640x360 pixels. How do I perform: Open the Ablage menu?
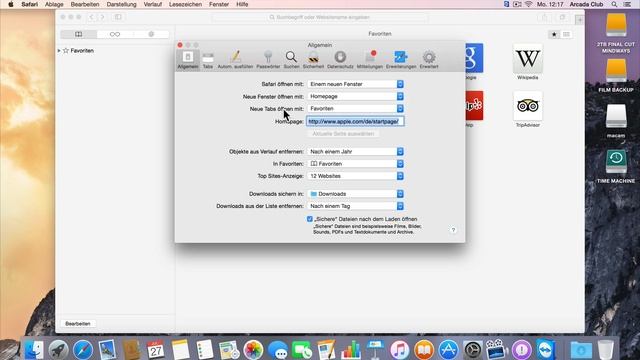pyautogui.click(x=54, y=4)
